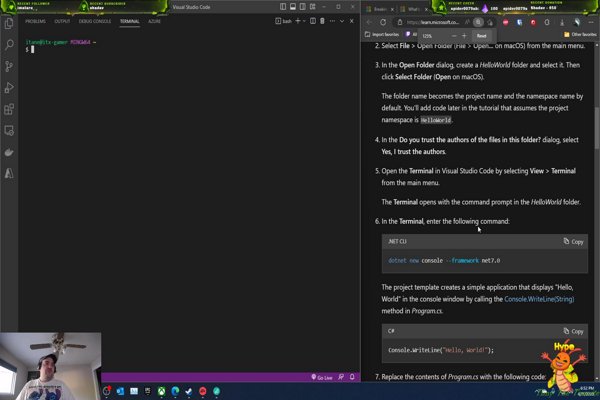The width and height of the screenshot is (600, 400).
Task: Go back in the browser
Action: click(369, 22)
